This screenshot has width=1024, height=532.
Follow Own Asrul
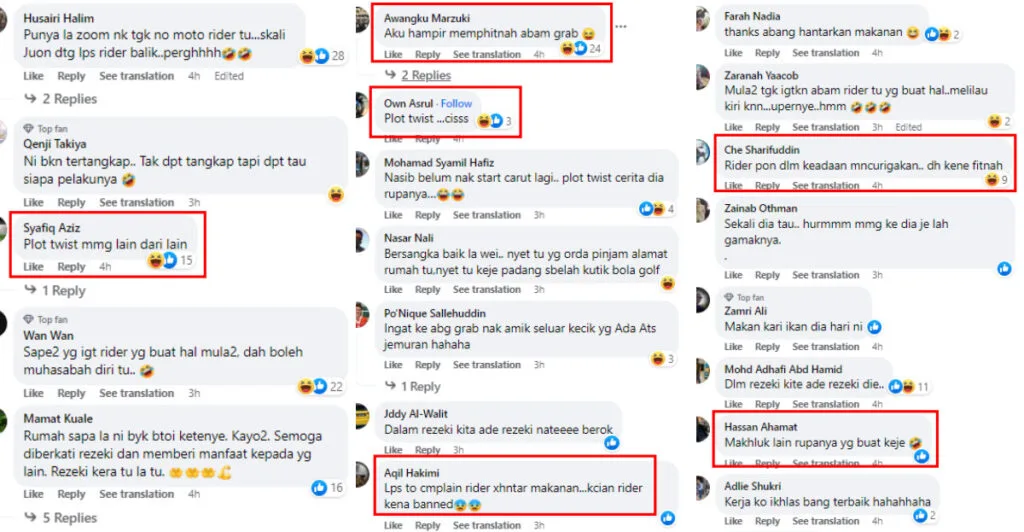456,103
